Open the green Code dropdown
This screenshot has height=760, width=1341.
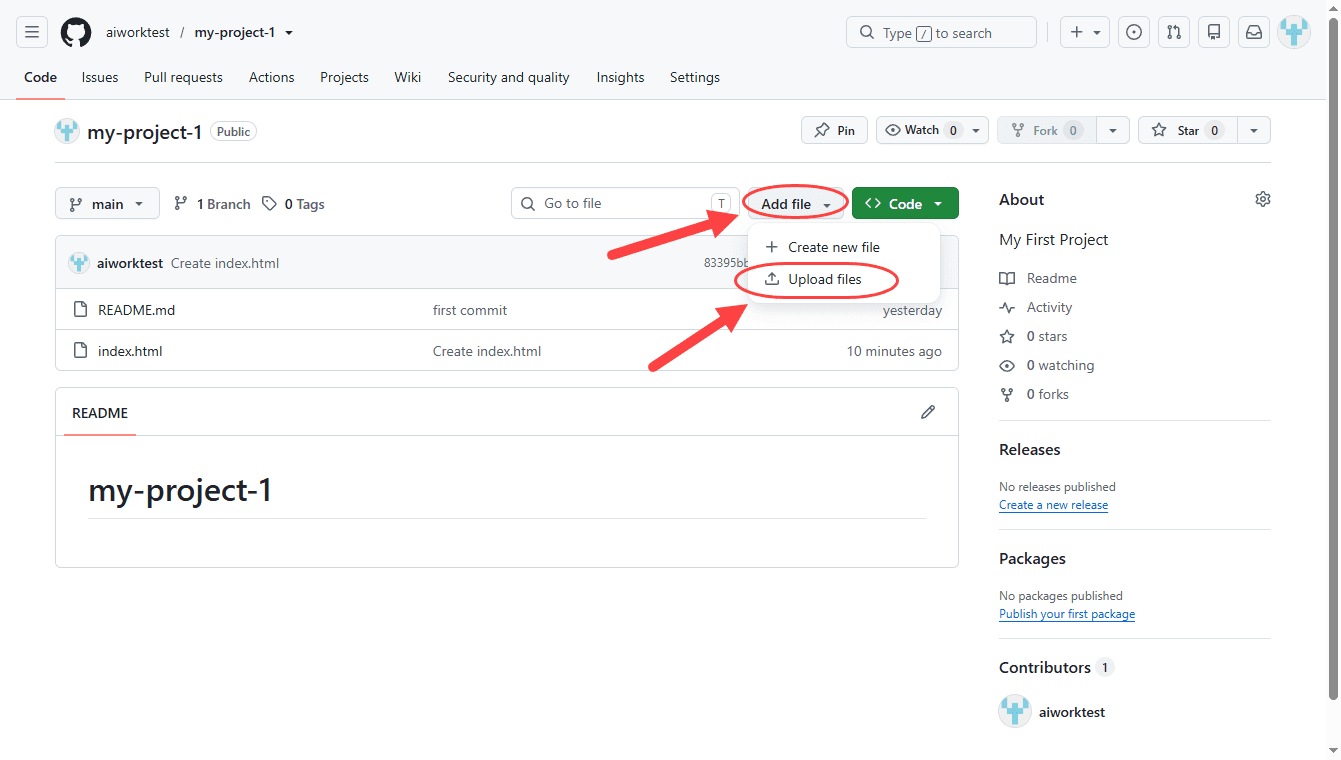click(905, 204)
